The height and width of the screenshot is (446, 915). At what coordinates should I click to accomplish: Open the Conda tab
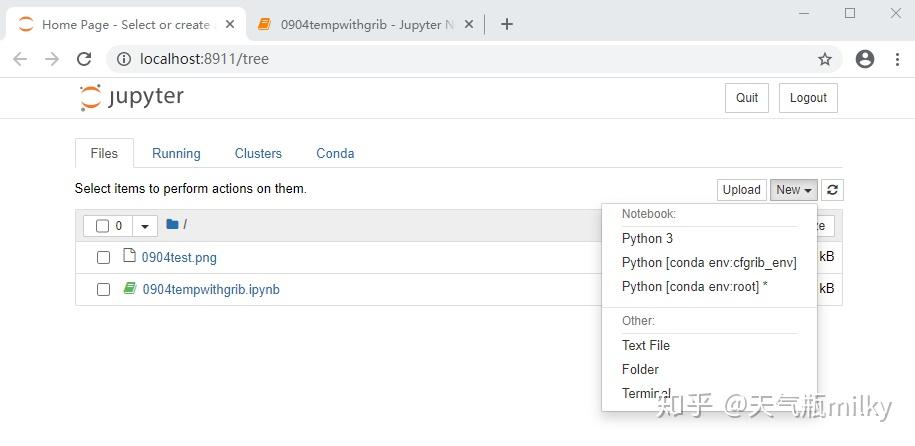click(335, 153)
